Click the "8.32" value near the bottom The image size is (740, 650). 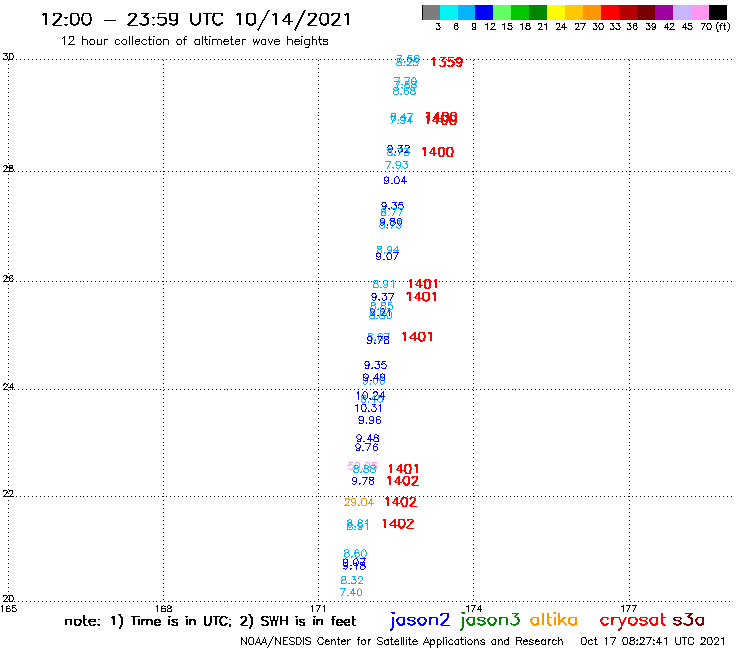(x=352, y=580)
